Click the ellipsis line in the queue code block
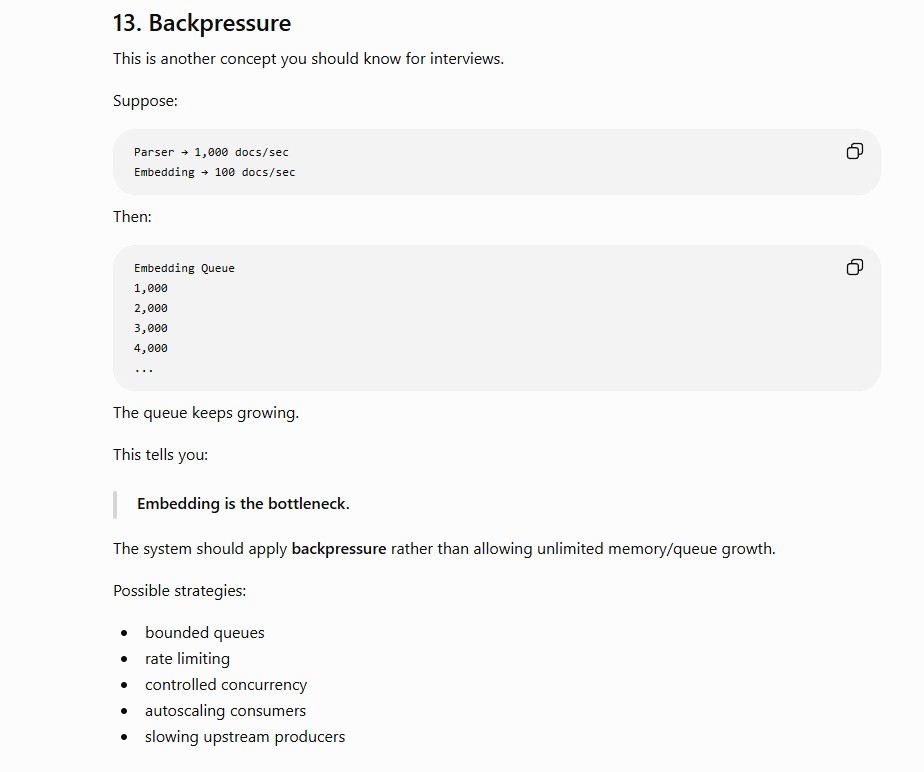 pyautogui.click(x=144, y=369)
